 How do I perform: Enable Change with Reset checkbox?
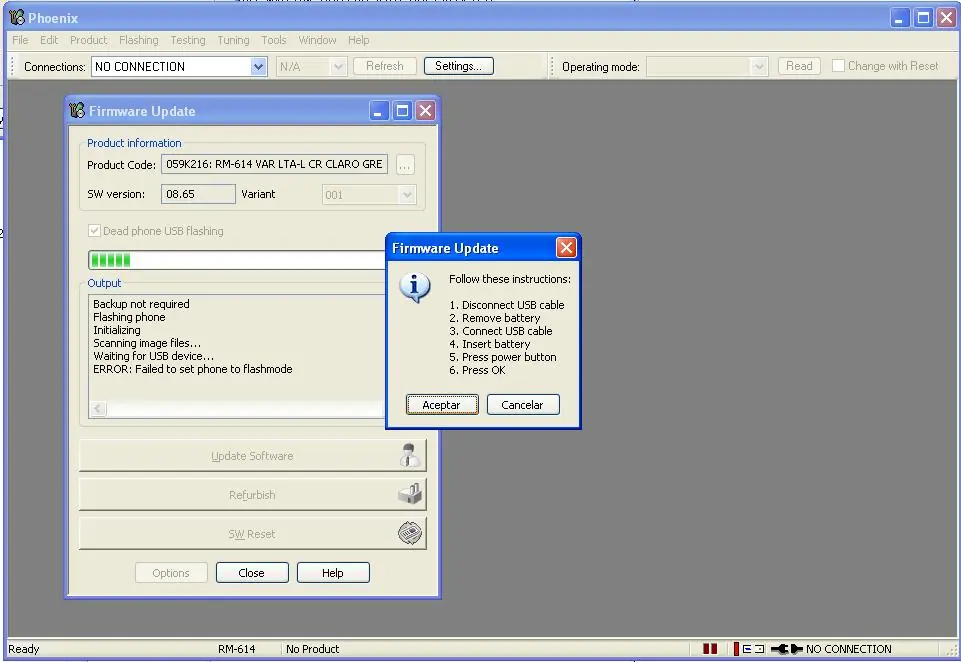(x=838, y=66)
